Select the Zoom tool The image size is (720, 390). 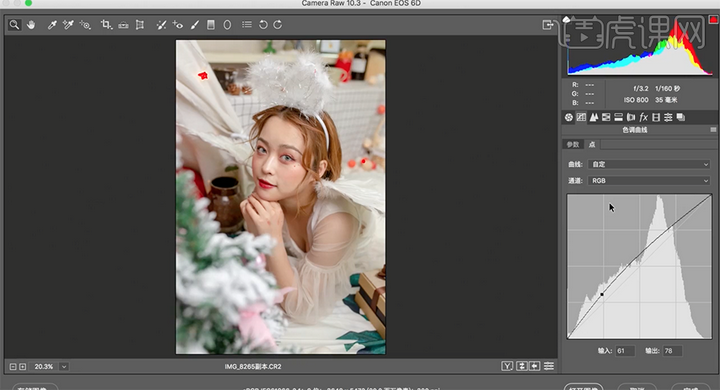tap(14, 25)
